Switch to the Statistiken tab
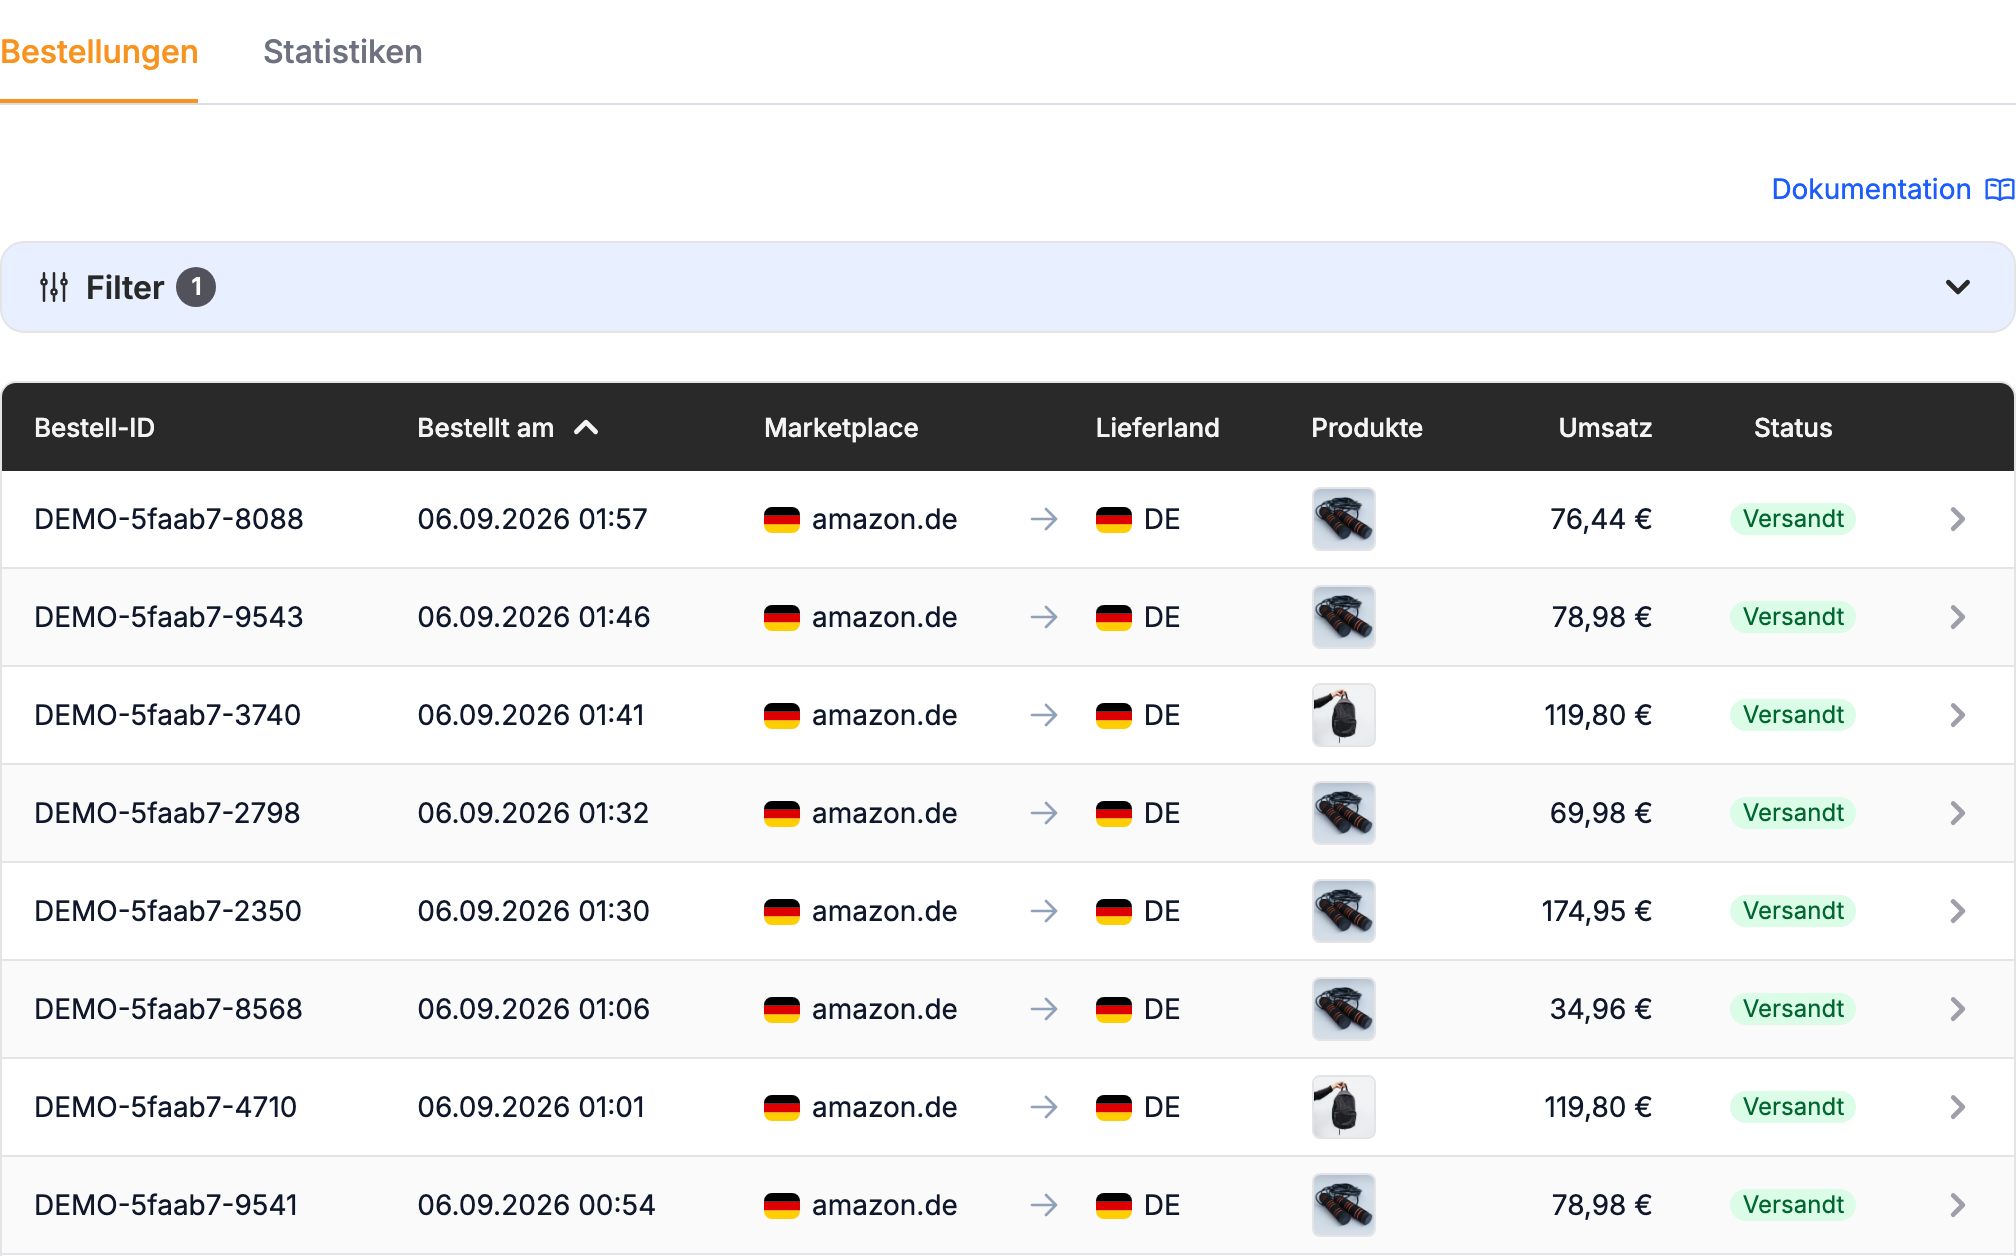The height and width of the screenshot is (1256, 2016). 342,52
